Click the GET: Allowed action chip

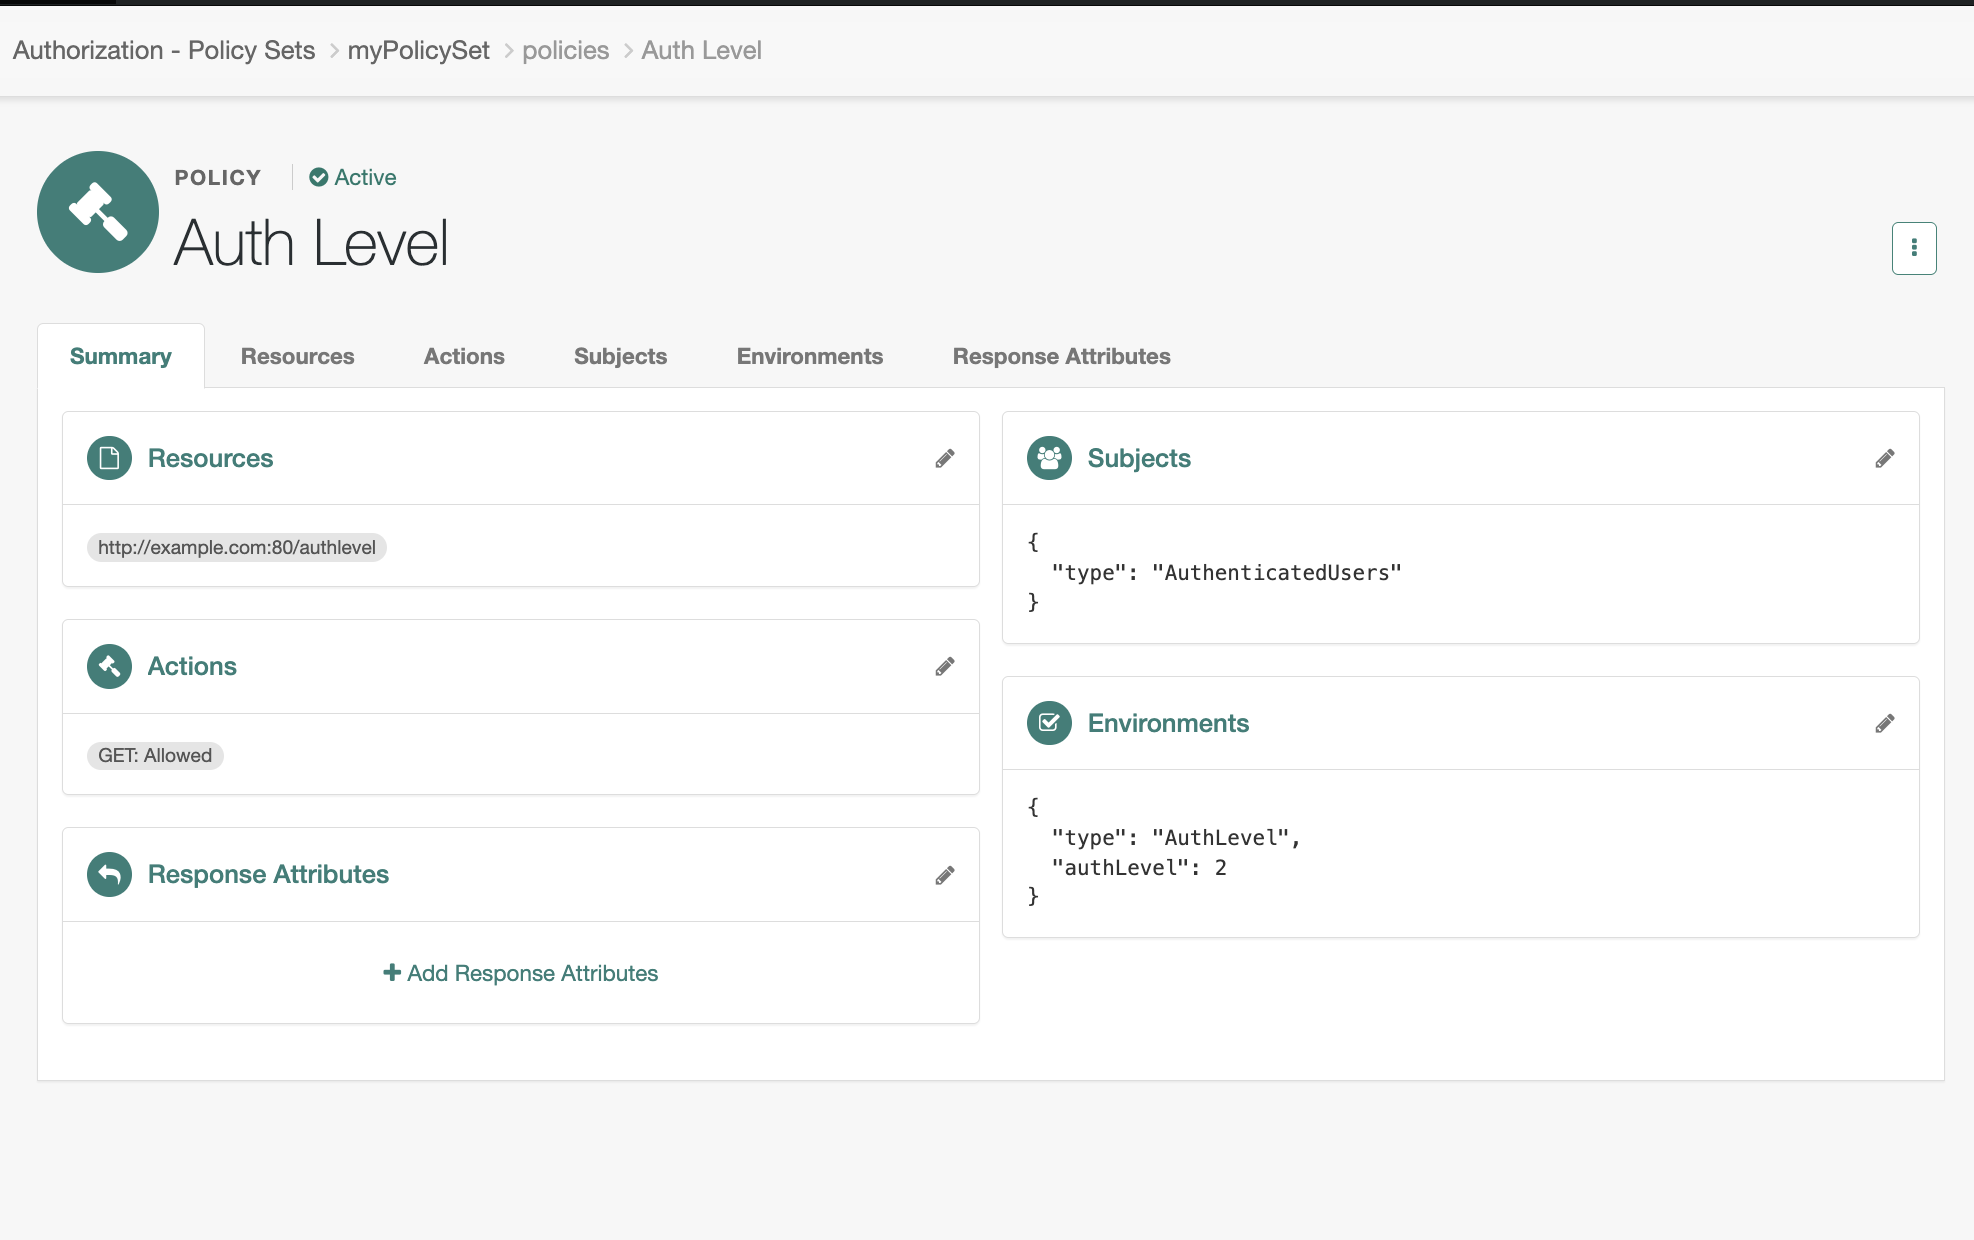tap(154, 755)
